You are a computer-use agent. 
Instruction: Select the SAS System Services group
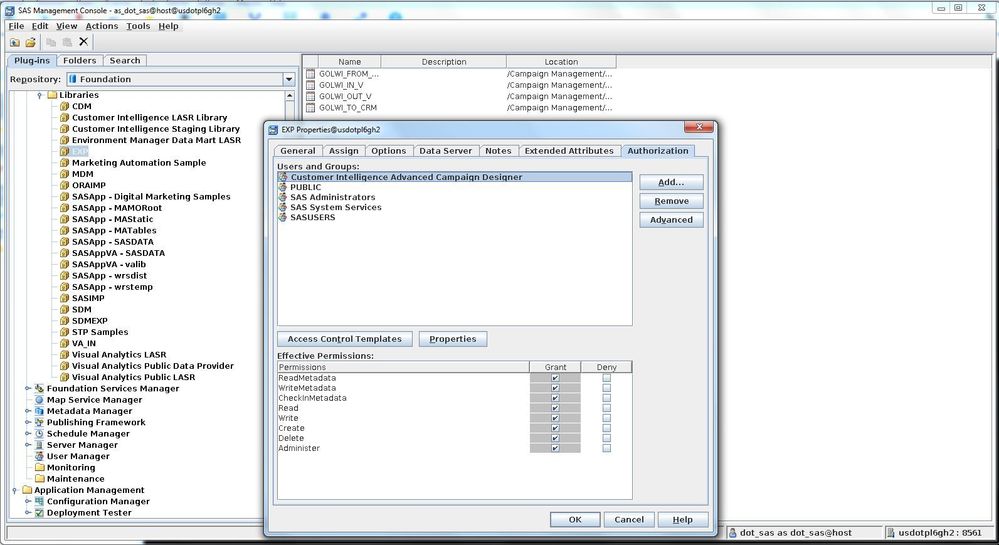336,207
